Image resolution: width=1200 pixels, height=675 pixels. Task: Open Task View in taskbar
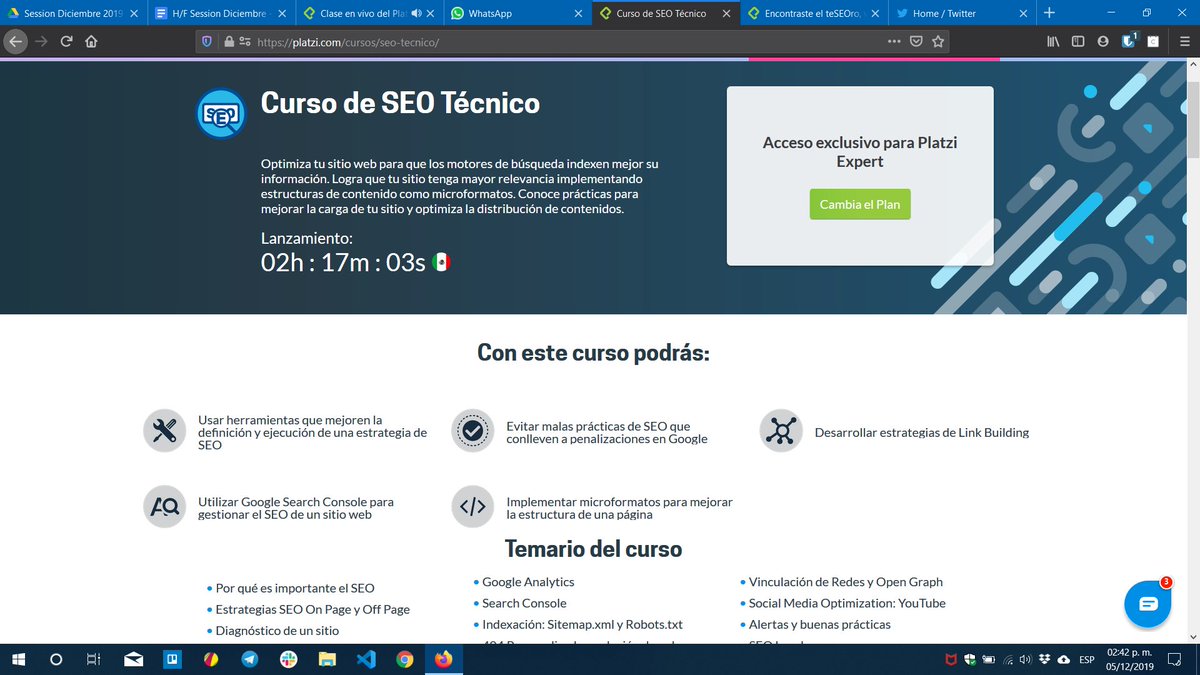93,660
